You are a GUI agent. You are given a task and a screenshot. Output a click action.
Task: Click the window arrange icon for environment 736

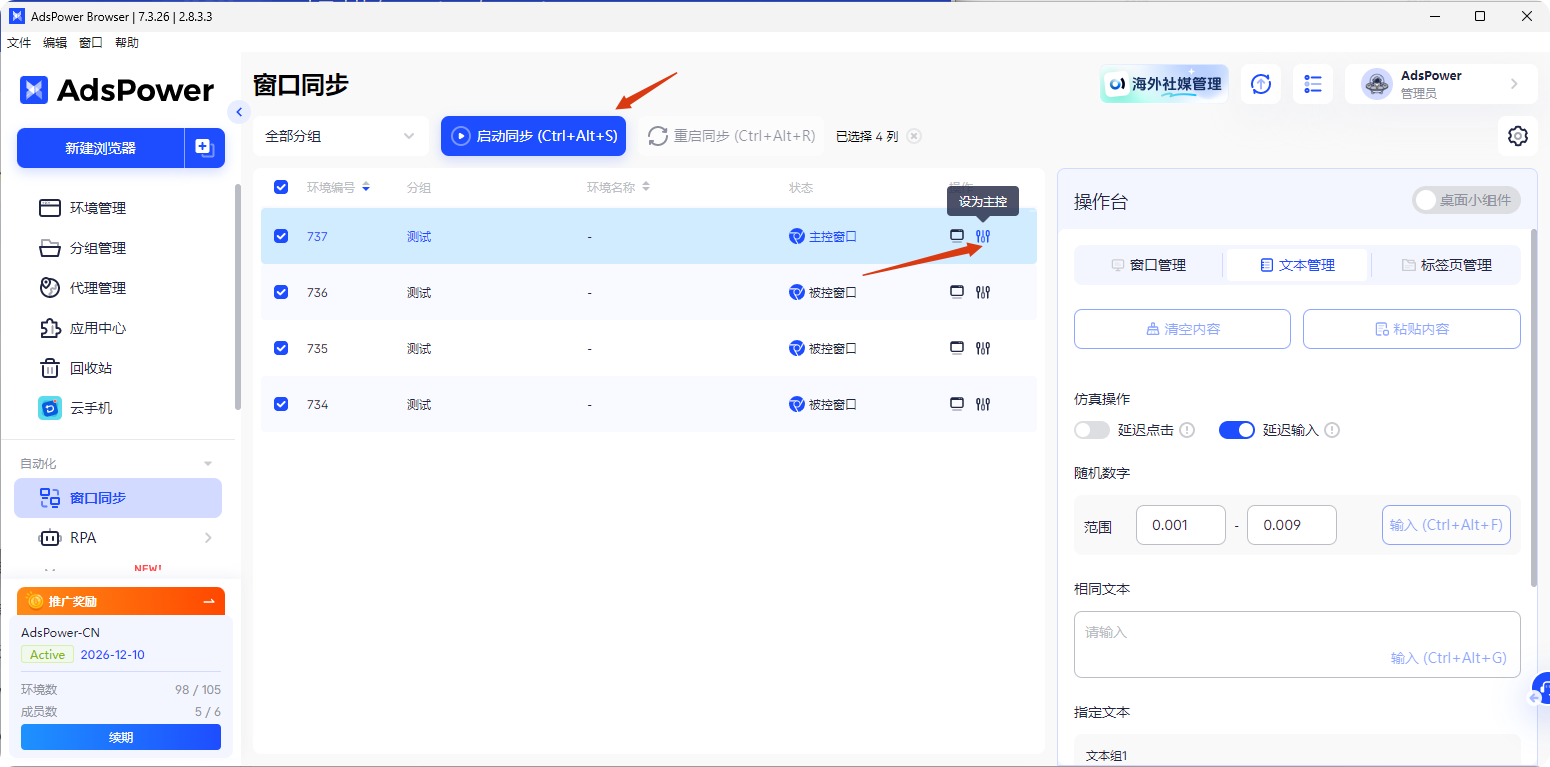[955, 292]
